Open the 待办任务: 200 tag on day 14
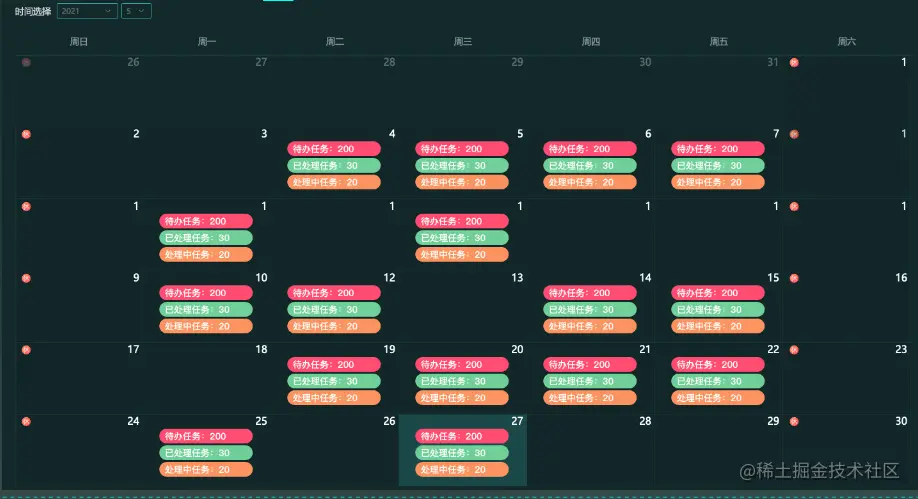This screenshot has height=499, width=918. pos(590,293)
